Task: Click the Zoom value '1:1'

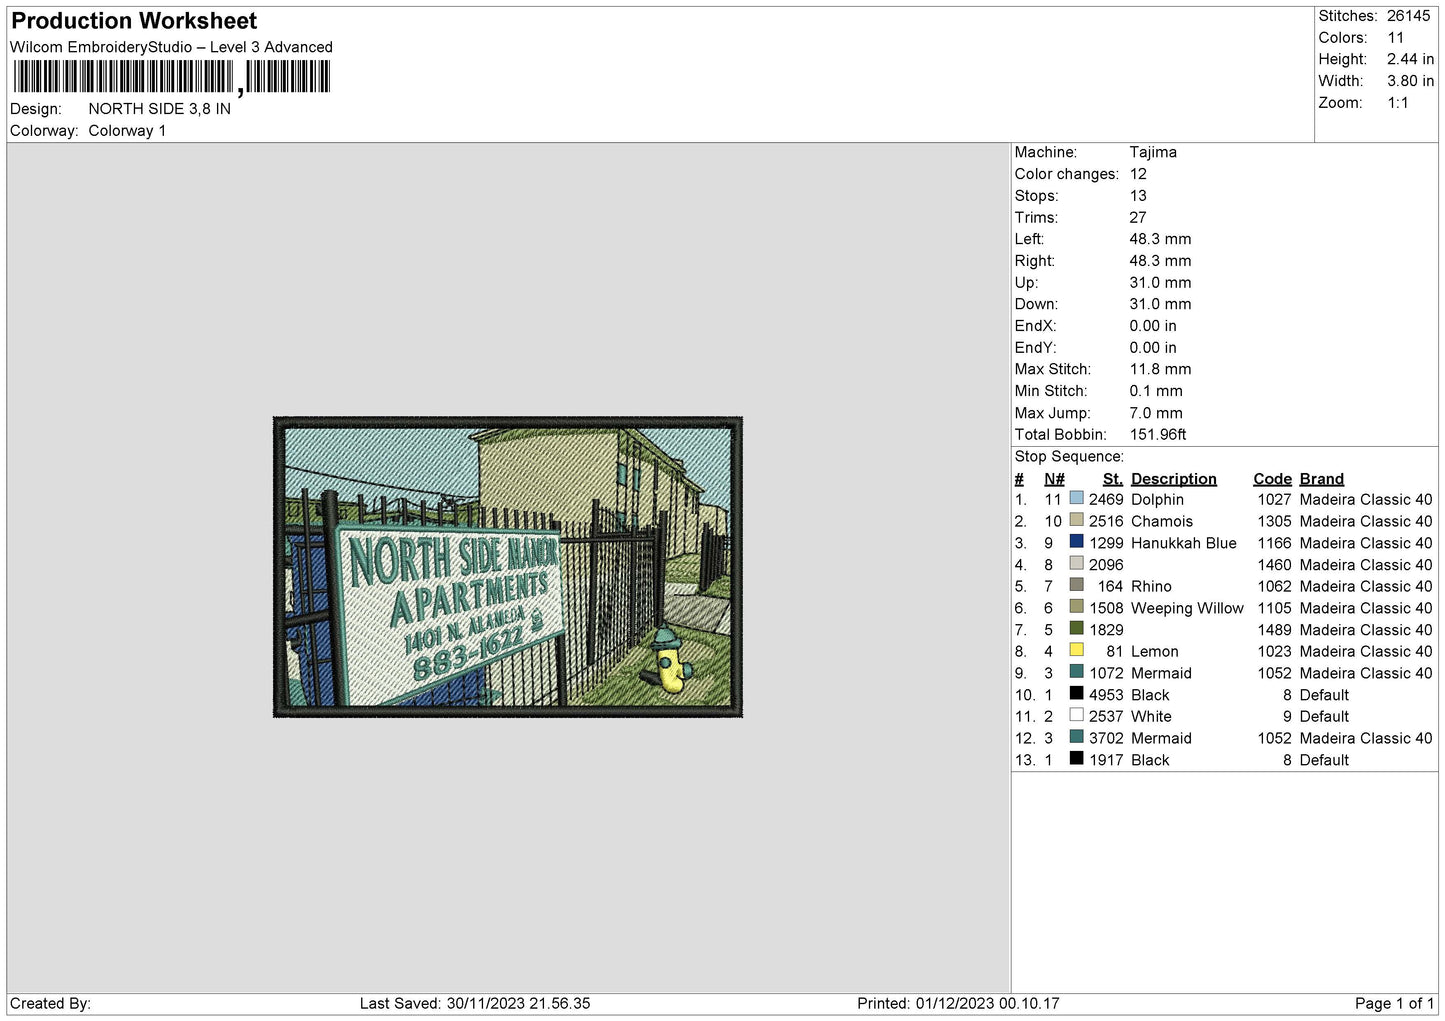Action: pos(1398,103)
